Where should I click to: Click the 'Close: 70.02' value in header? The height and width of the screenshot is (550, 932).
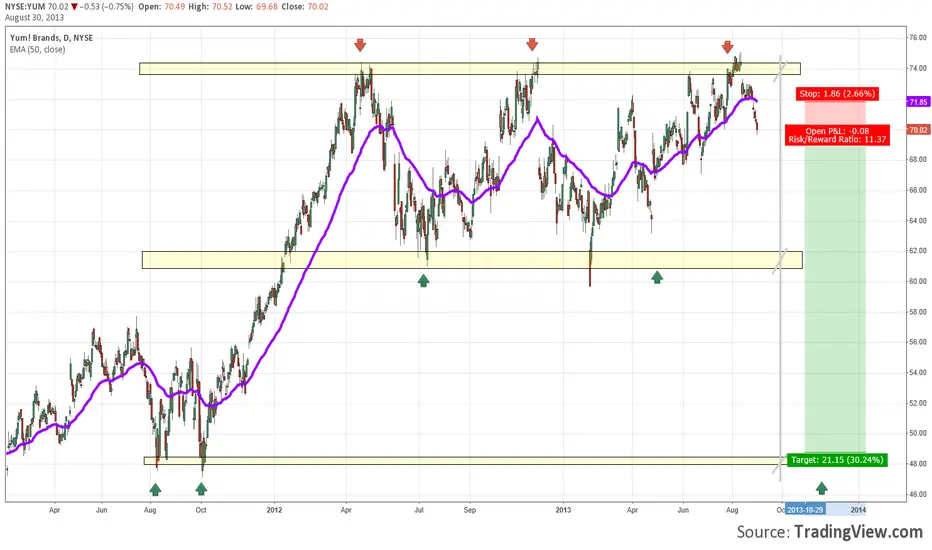pyautogui.click(x=304, y=7)
